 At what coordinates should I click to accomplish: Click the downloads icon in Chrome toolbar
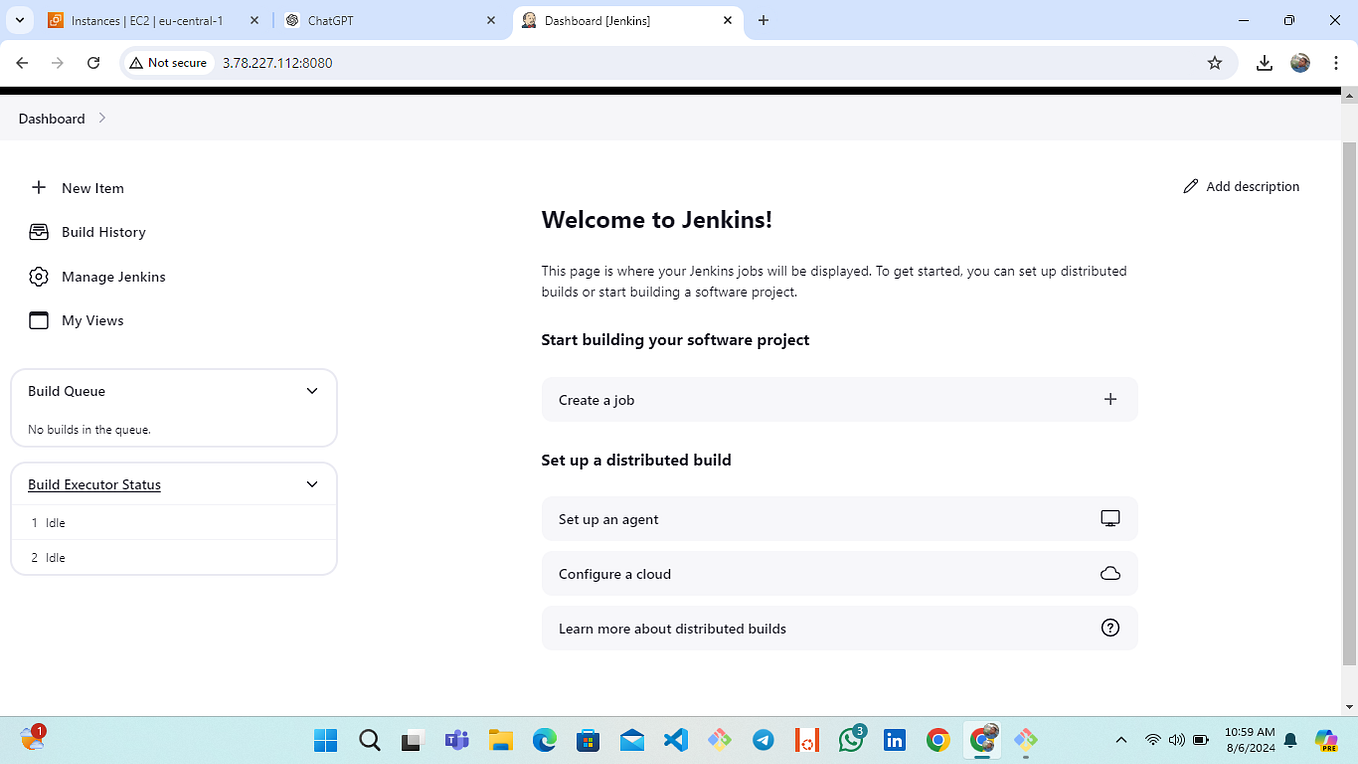(x=1264, y=62)
